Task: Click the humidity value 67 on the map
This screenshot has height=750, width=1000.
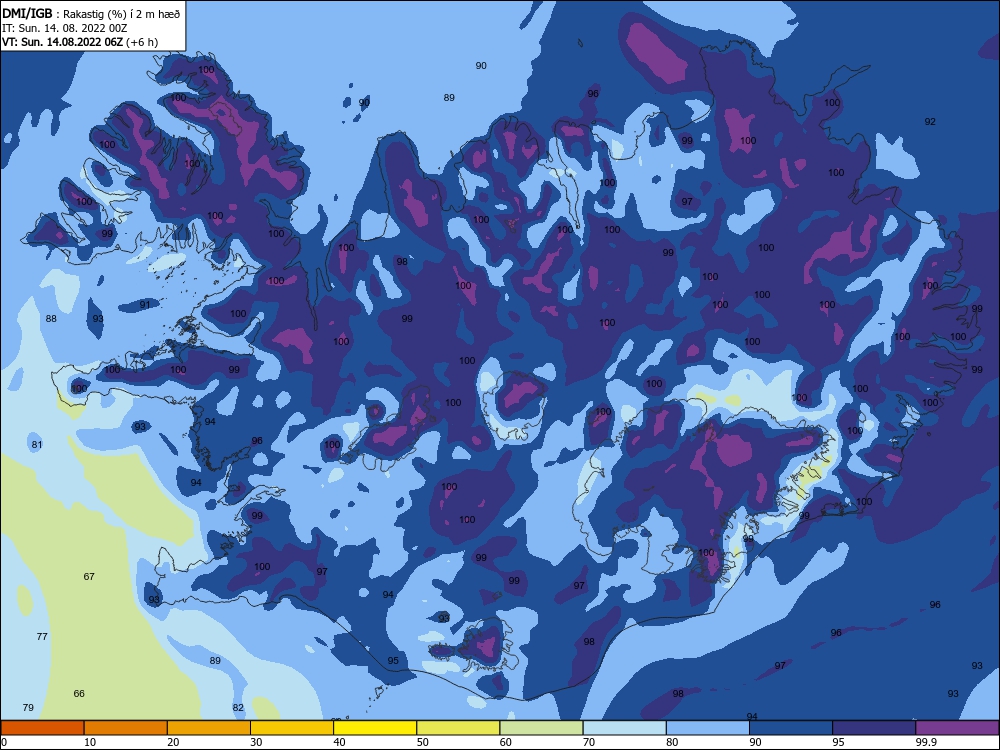Action: (x=89, y=577)
